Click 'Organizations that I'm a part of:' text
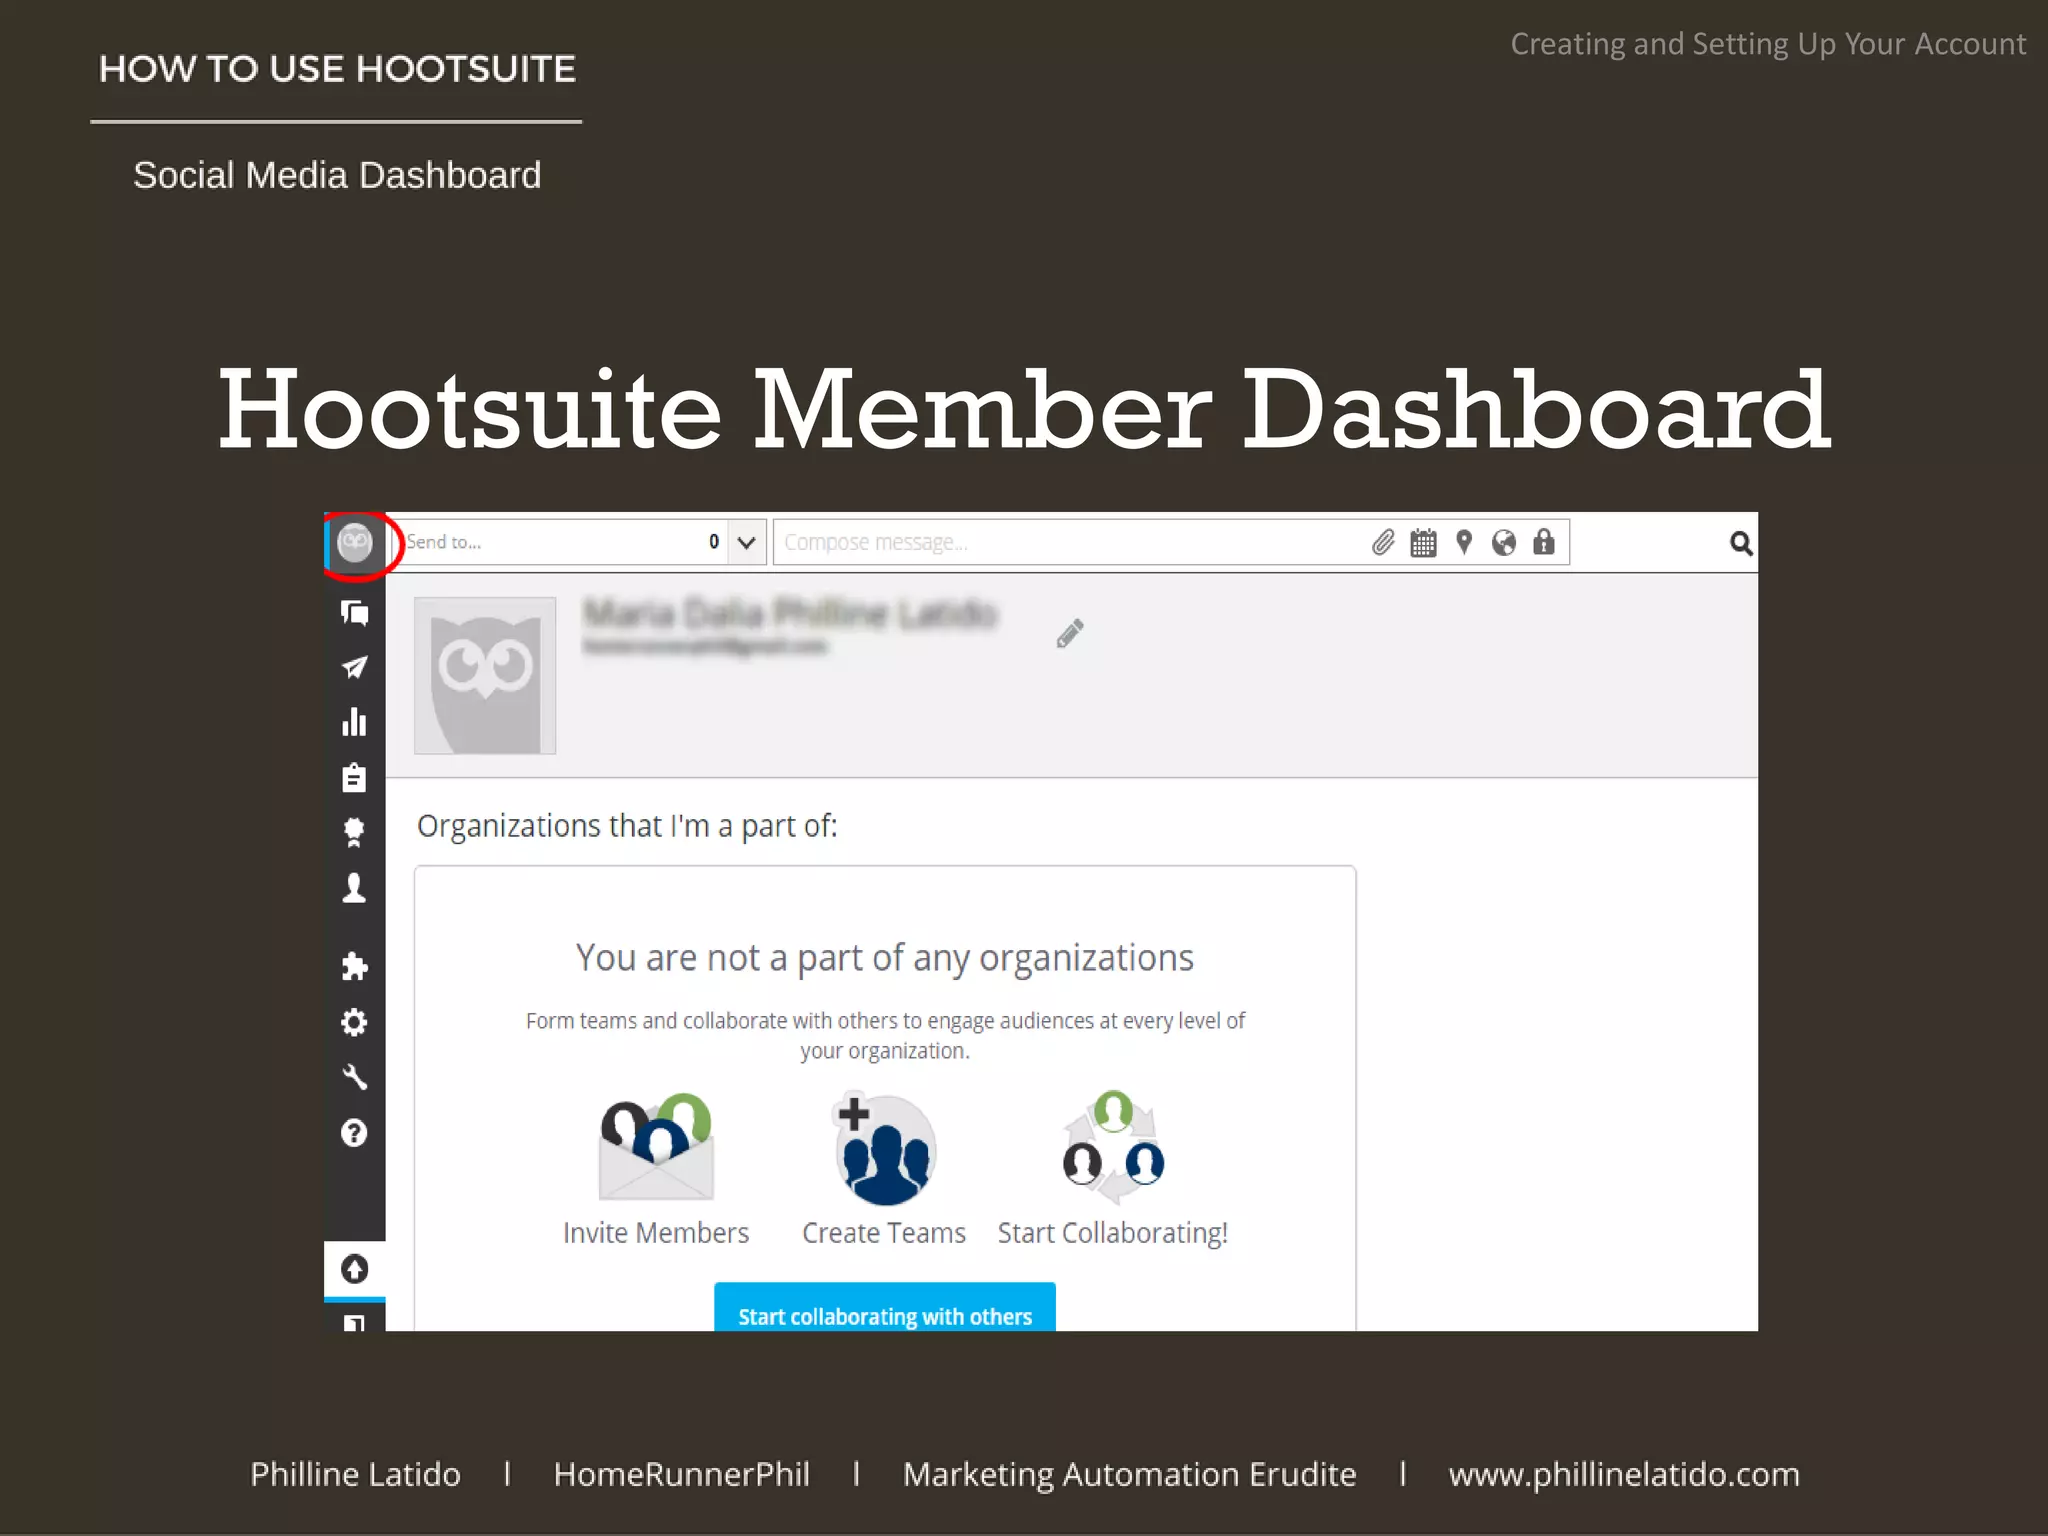The image size is (2048, 1536). (x=627, y=826)
